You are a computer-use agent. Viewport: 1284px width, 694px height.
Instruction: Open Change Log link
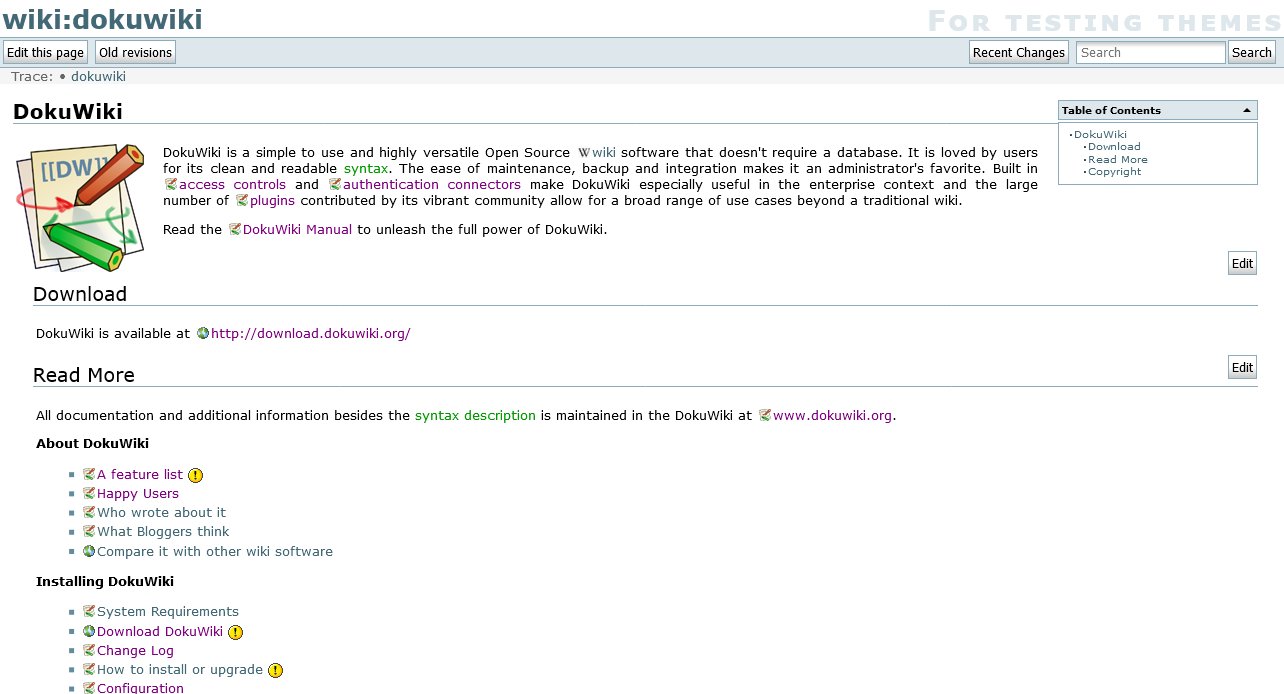tap(135, 651)
